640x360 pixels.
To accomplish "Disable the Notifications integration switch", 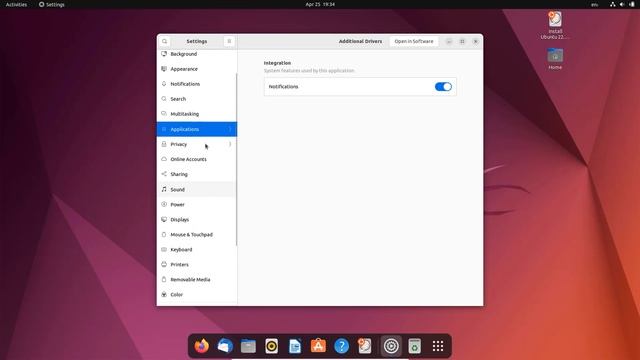I will 443,87.
